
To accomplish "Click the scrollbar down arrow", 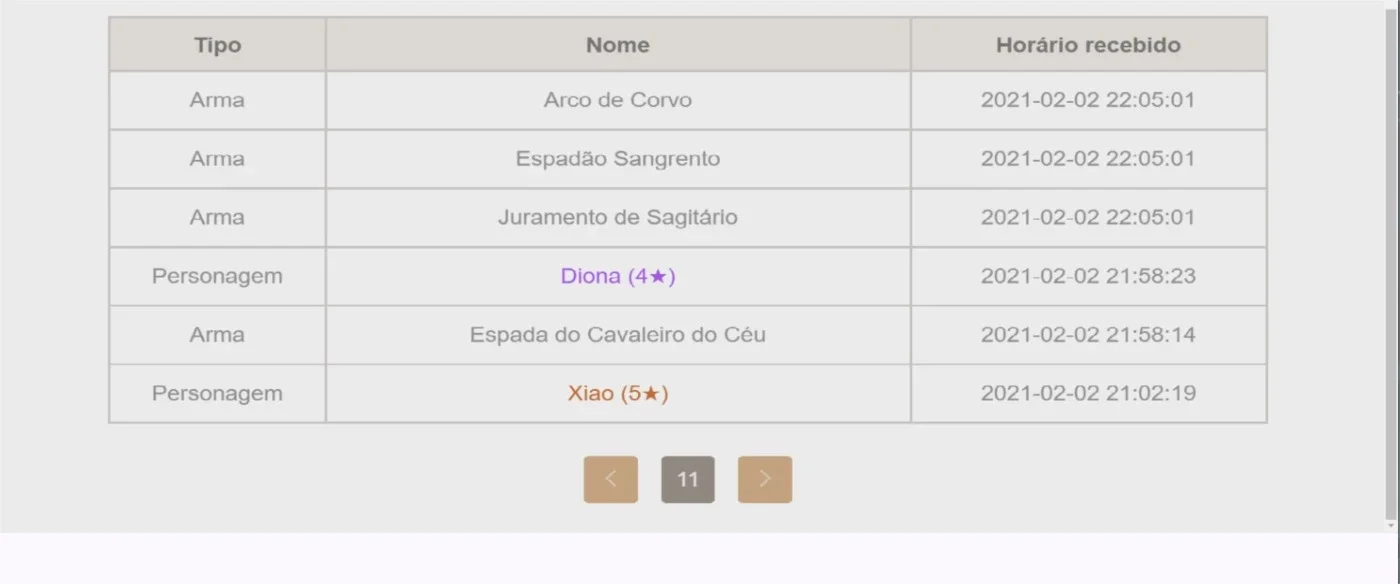I will pyautogui.click(x=1391, y=525).
